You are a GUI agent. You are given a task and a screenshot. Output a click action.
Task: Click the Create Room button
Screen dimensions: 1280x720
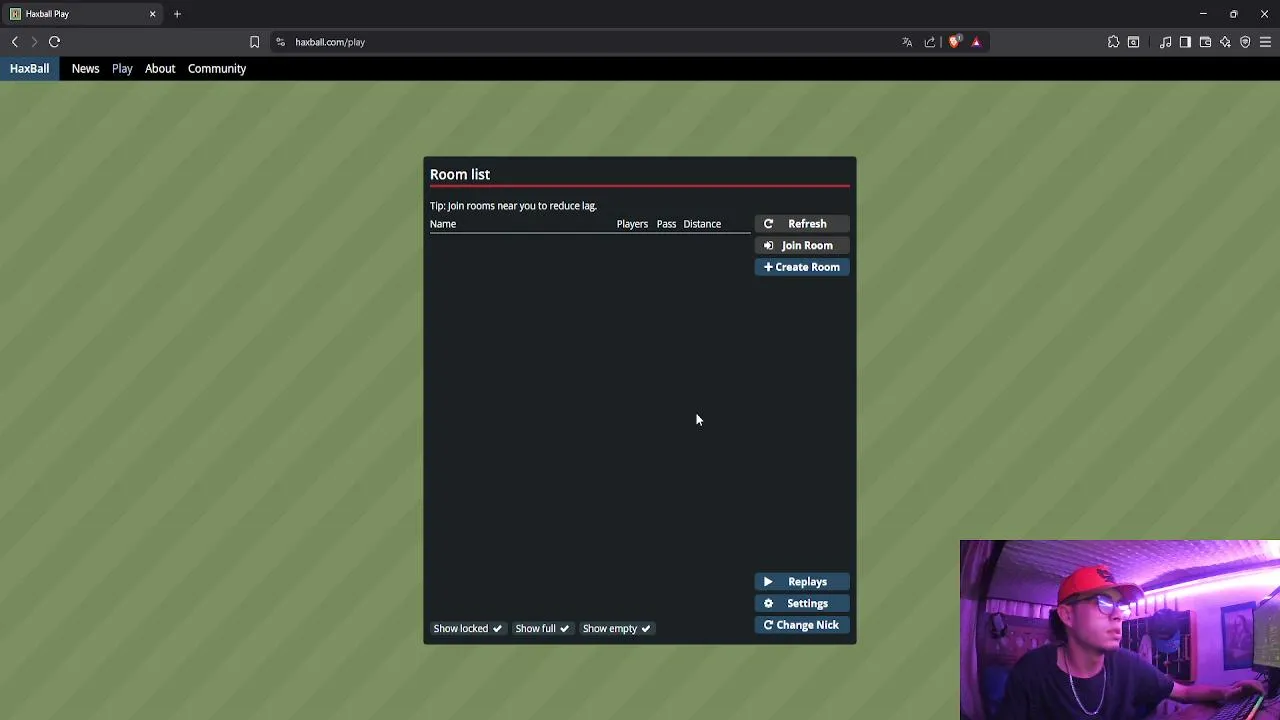802,267
